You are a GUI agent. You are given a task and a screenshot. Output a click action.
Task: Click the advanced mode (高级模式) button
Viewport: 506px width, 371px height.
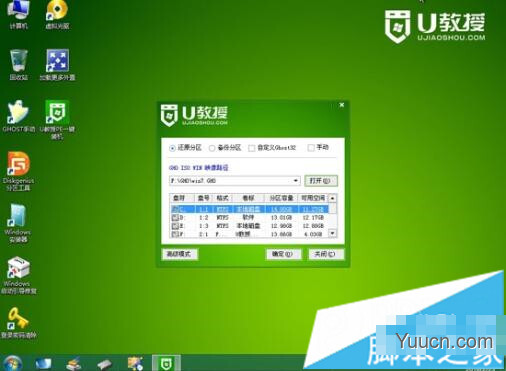pyautogui.click(x=179, y=254)
